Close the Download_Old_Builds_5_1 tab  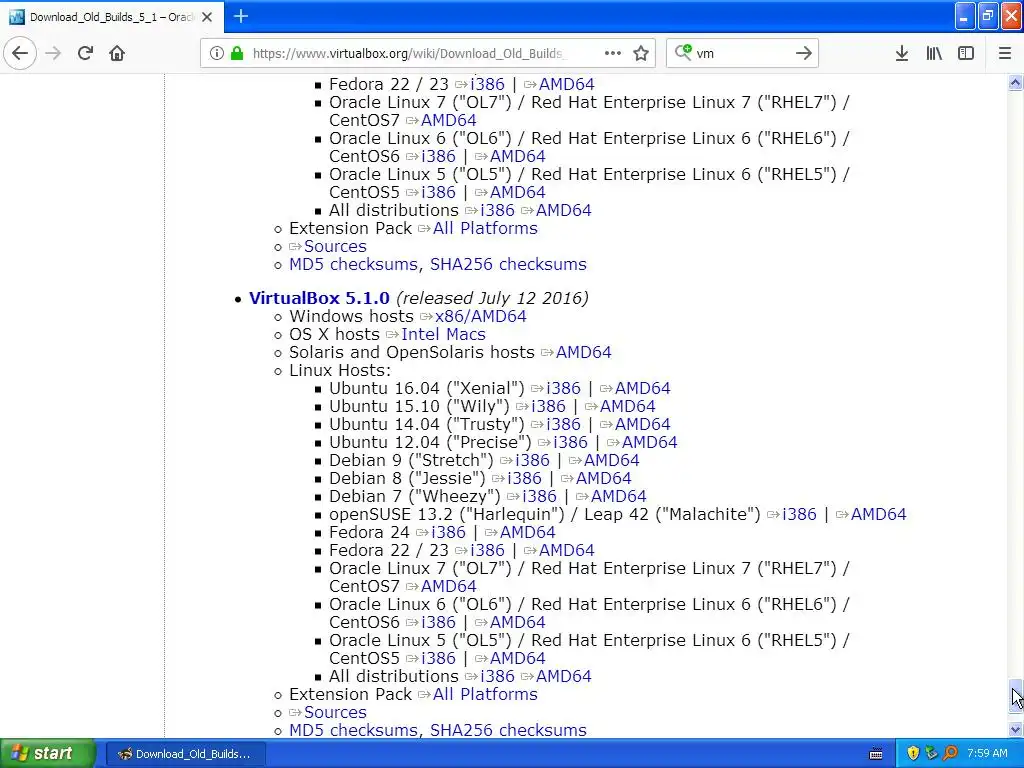(x=207, y=17)
